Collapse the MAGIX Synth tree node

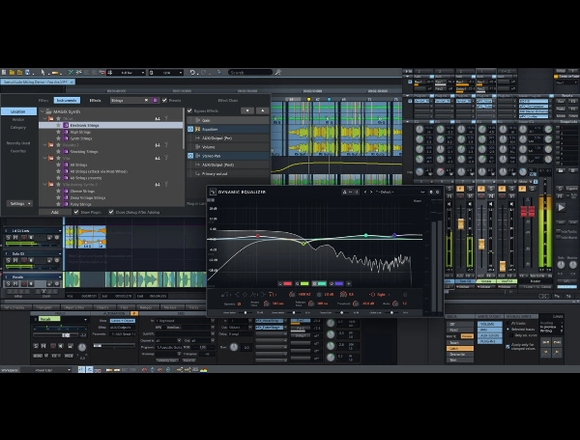coord(43,111)
